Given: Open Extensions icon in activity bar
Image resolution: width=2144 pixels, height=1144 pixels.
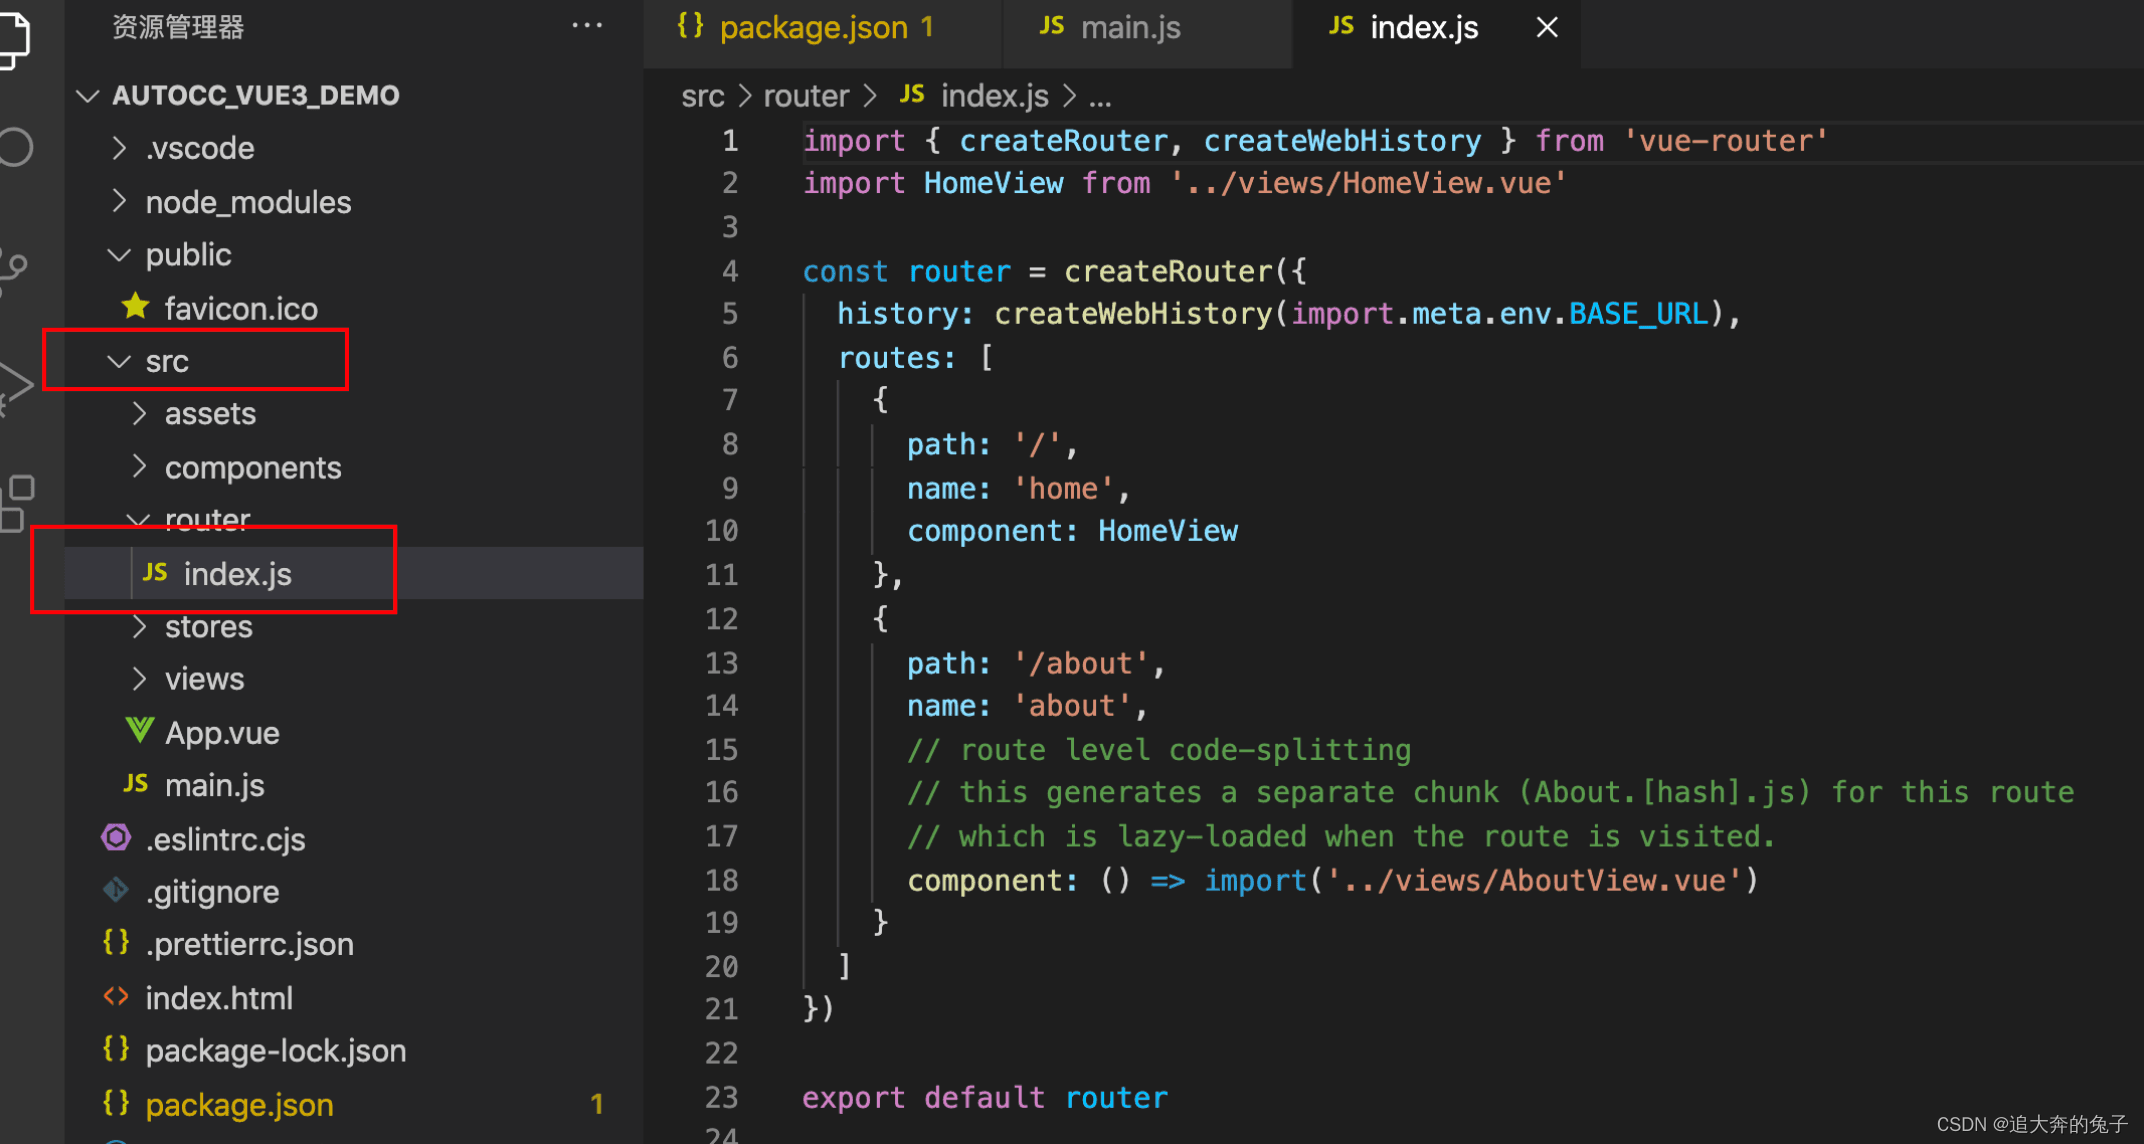Looking at the screenshot, I should (x=17, y=502).
